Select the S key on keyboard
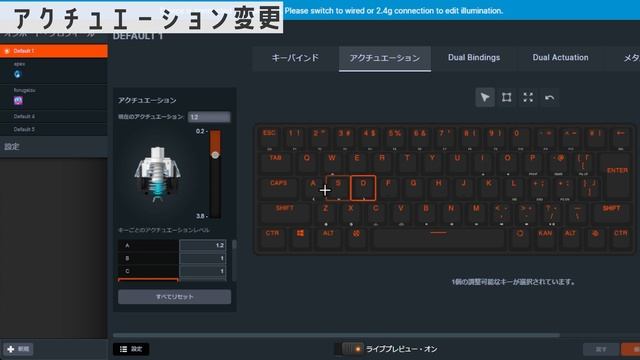Image resolution: width=640 pixels, height=360 pixels. coord(338,188)
